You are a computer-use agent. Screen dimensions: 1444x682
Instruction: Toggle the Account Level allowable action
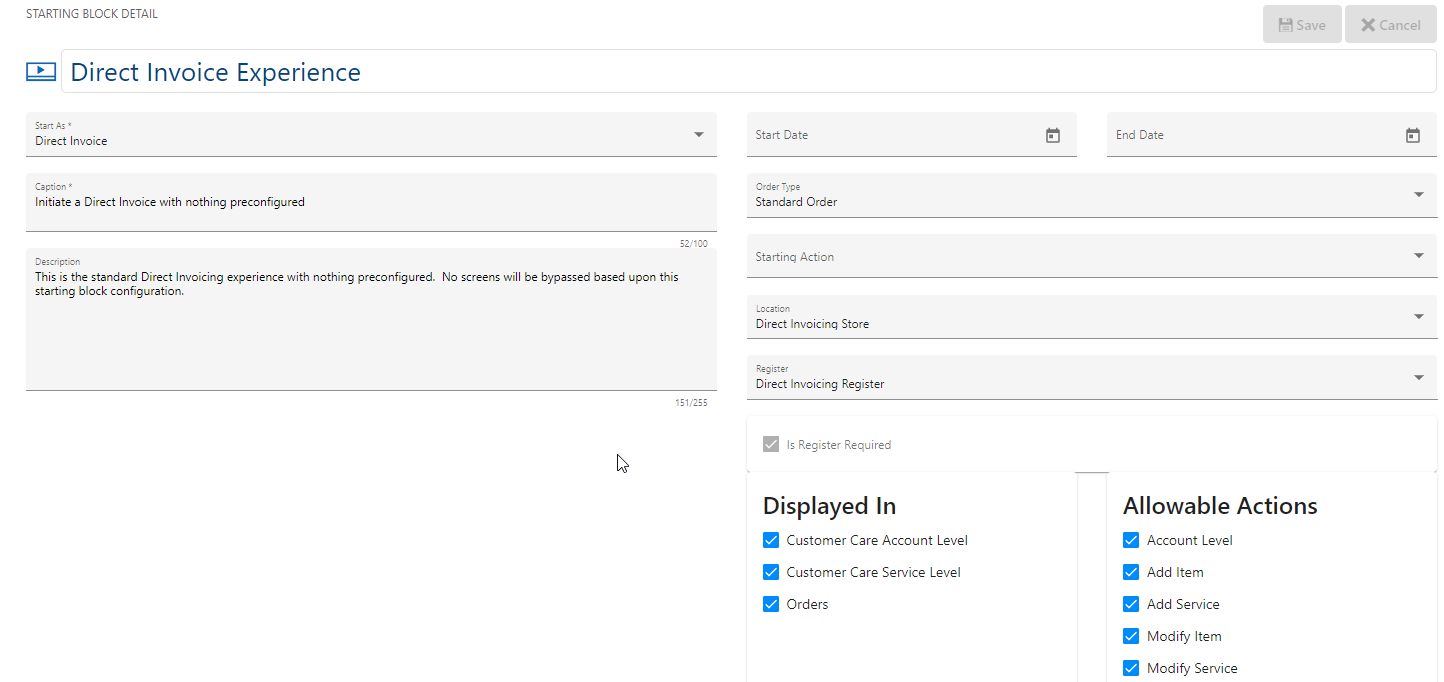(x=1131, y=540)
